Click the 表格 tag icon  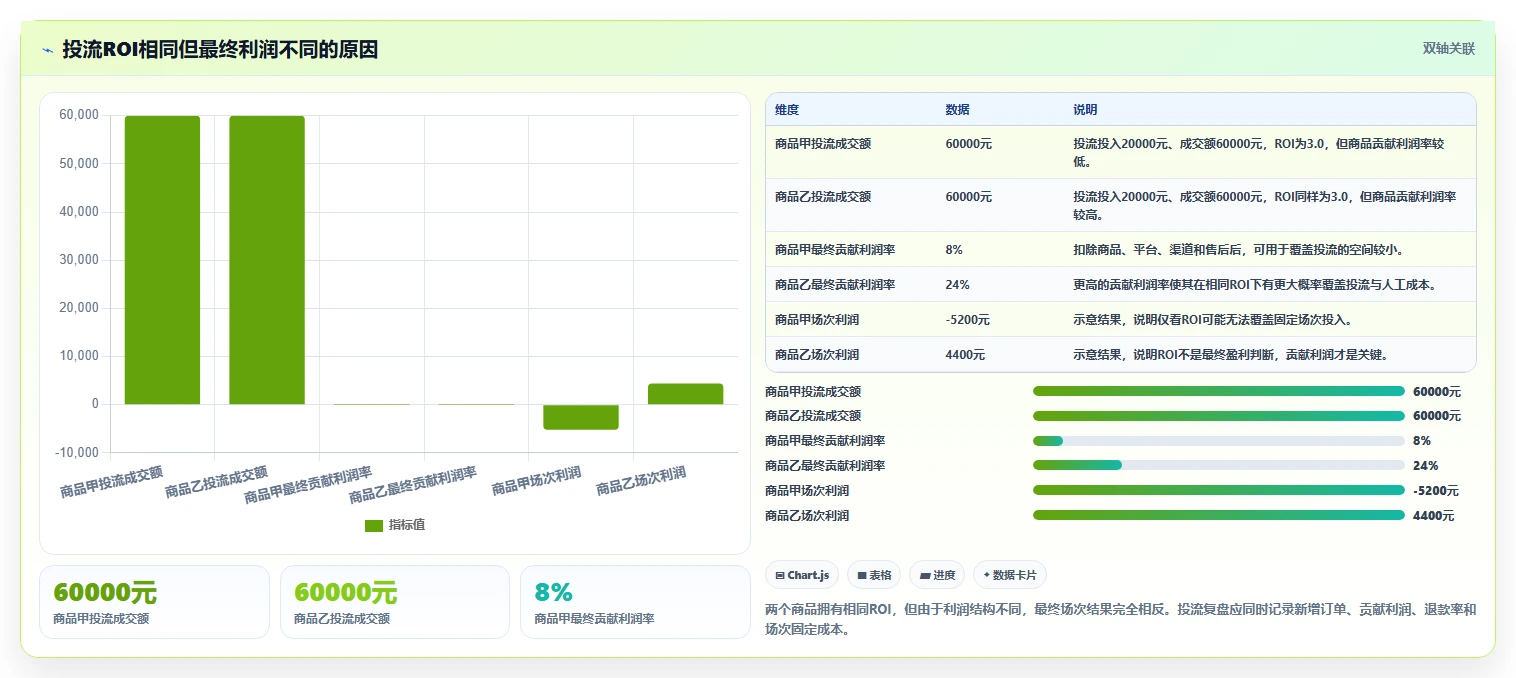(862, 576)
